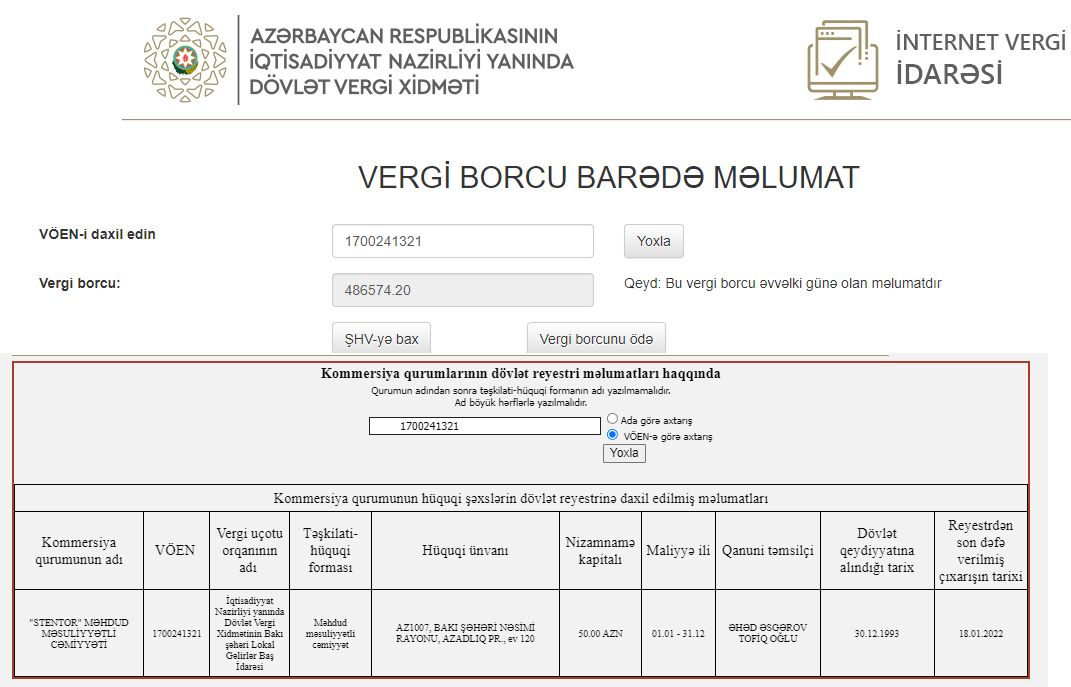The height and width of the screenshot is (687, 1071).
Task: Click the 1700241321 cell in the table row
Action: [176, 633]
